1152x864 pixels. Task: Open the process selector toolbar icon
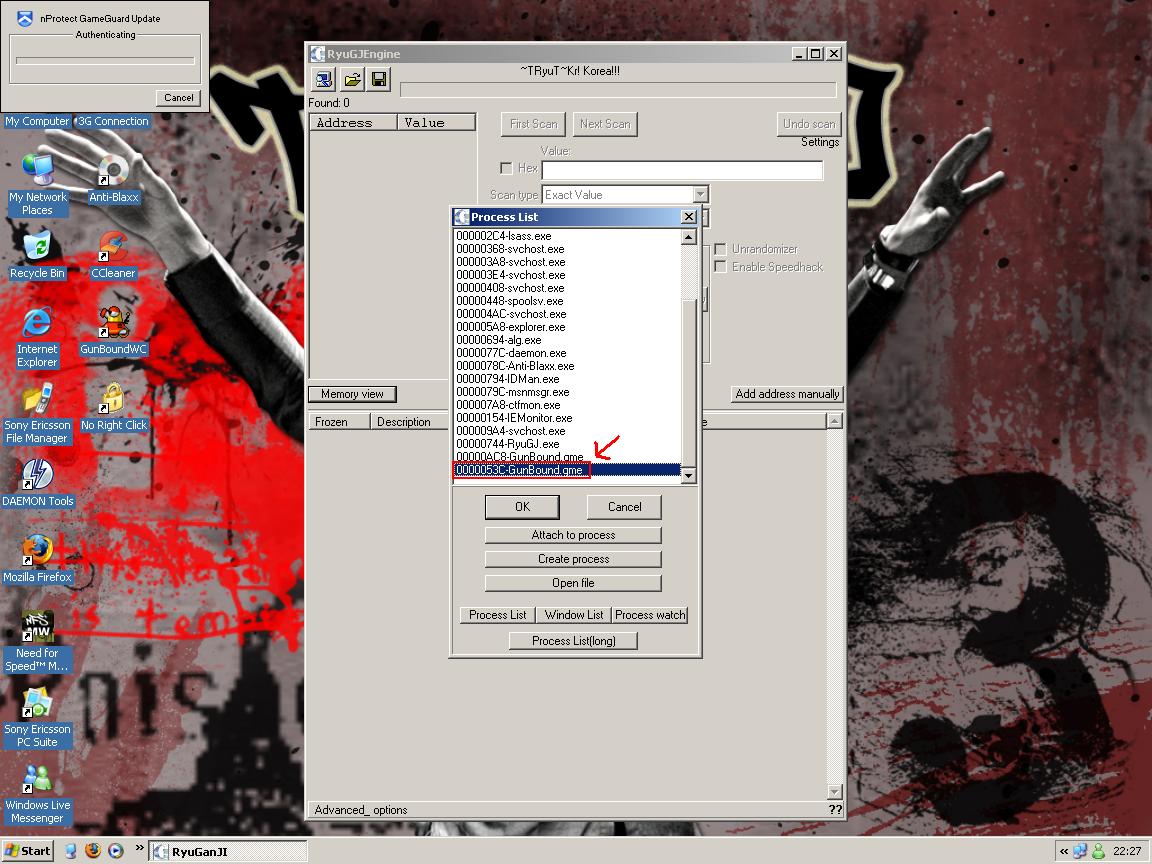point(324,79)
